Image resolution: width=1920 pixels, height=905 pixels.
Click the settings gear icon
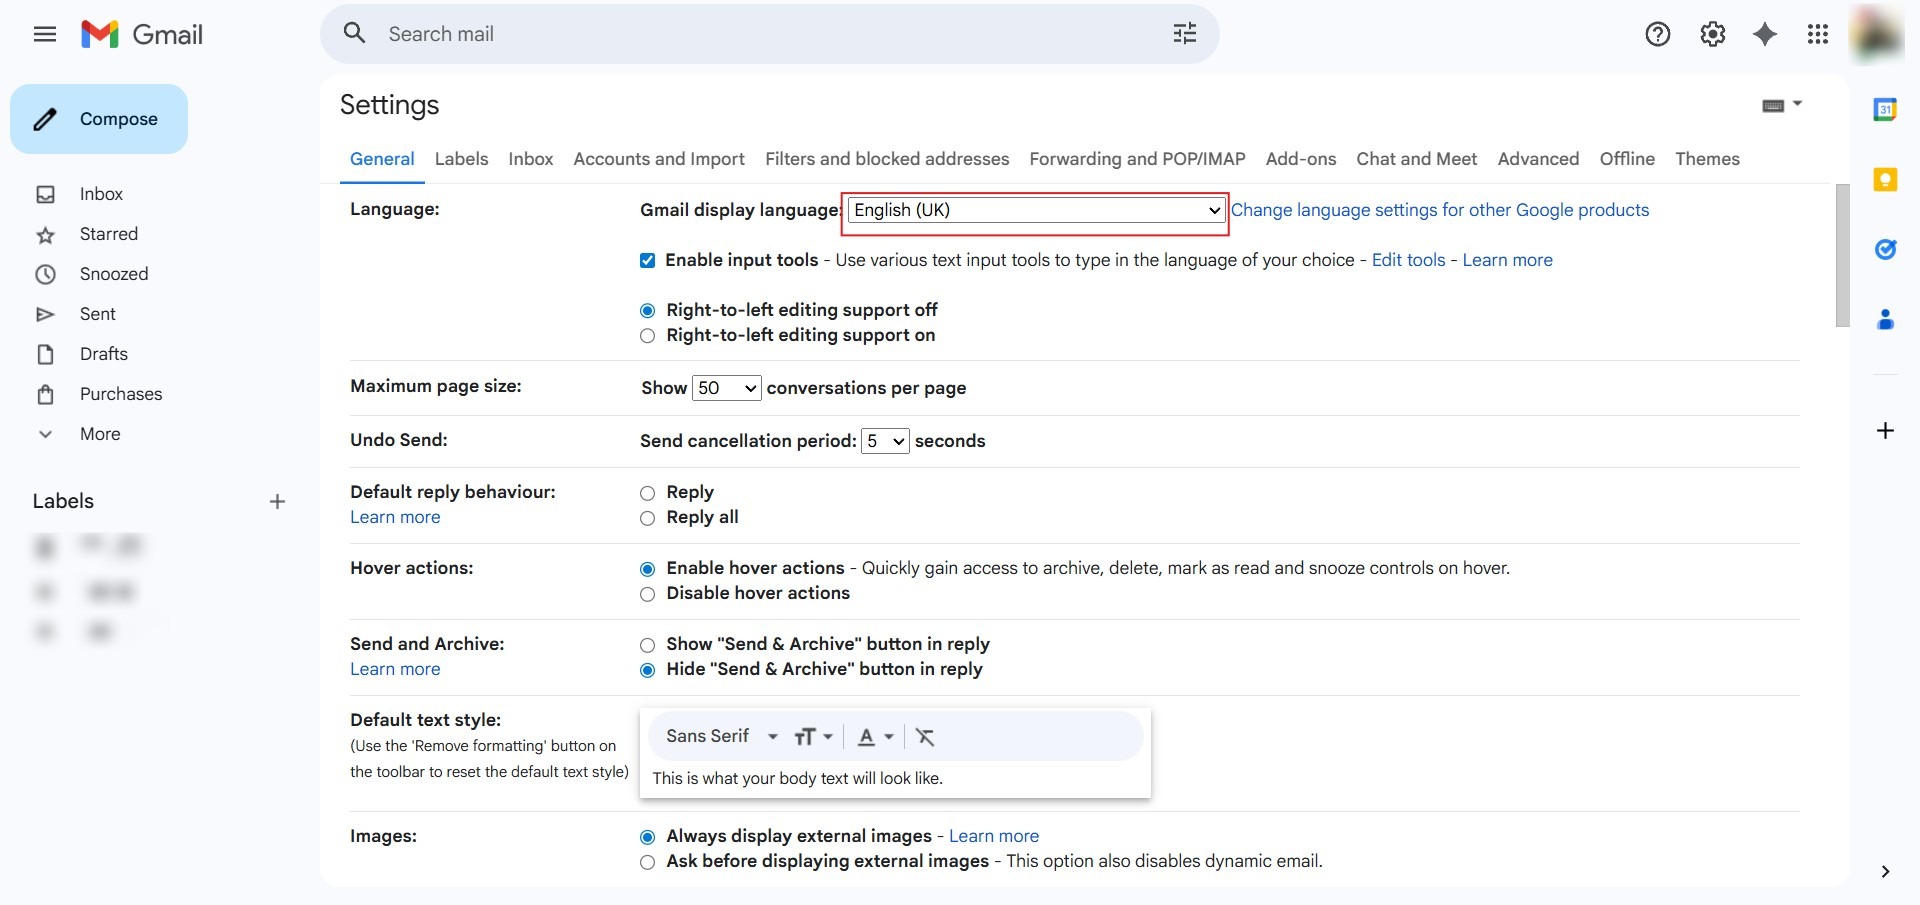point(1712,34)
